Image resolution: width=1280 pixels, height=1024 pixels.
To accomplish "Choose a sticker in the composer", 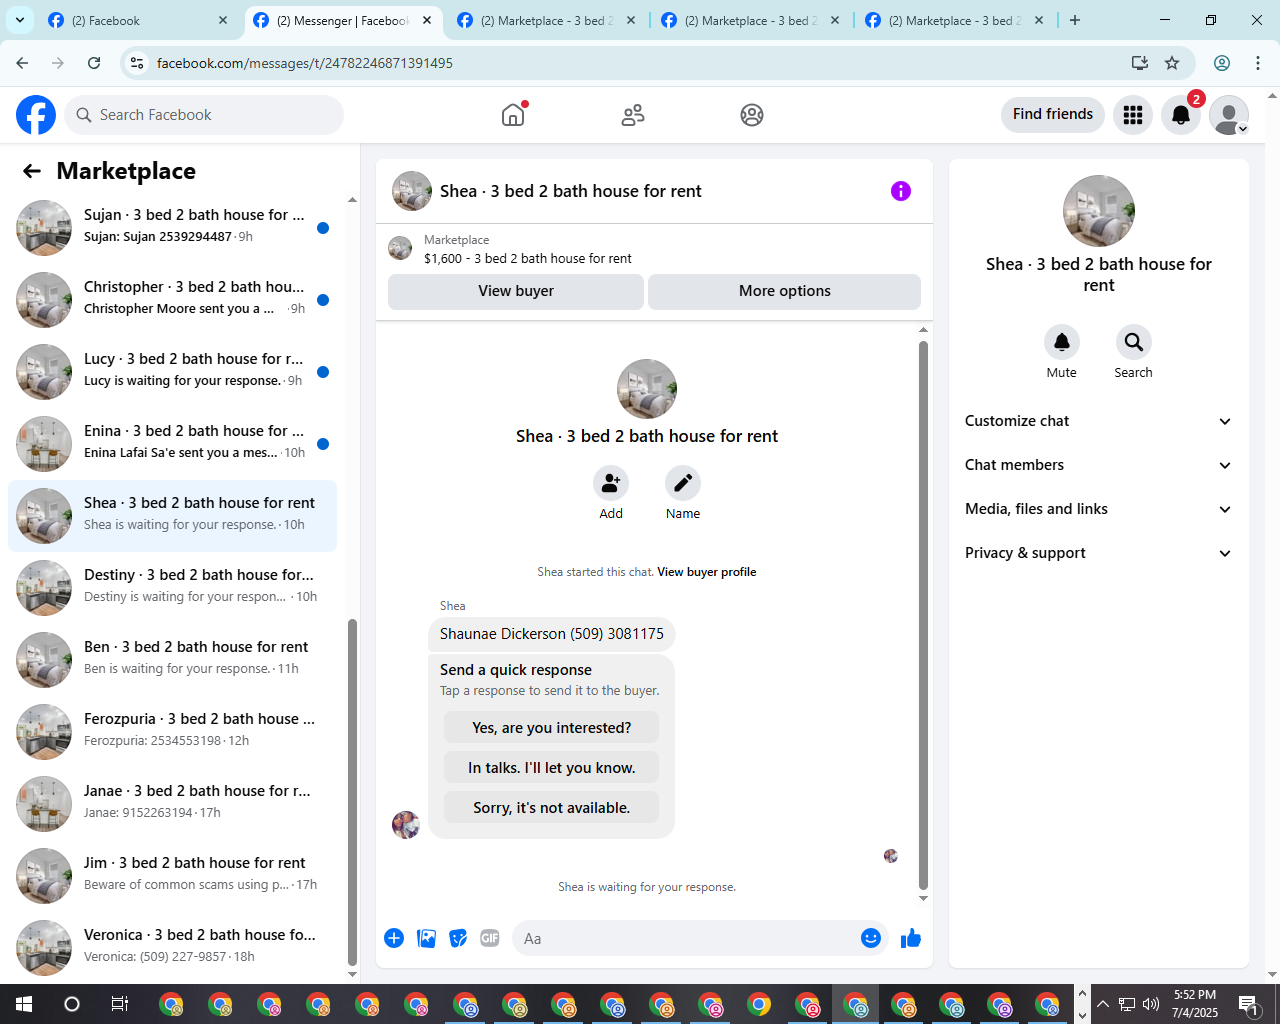I will 458,938.
